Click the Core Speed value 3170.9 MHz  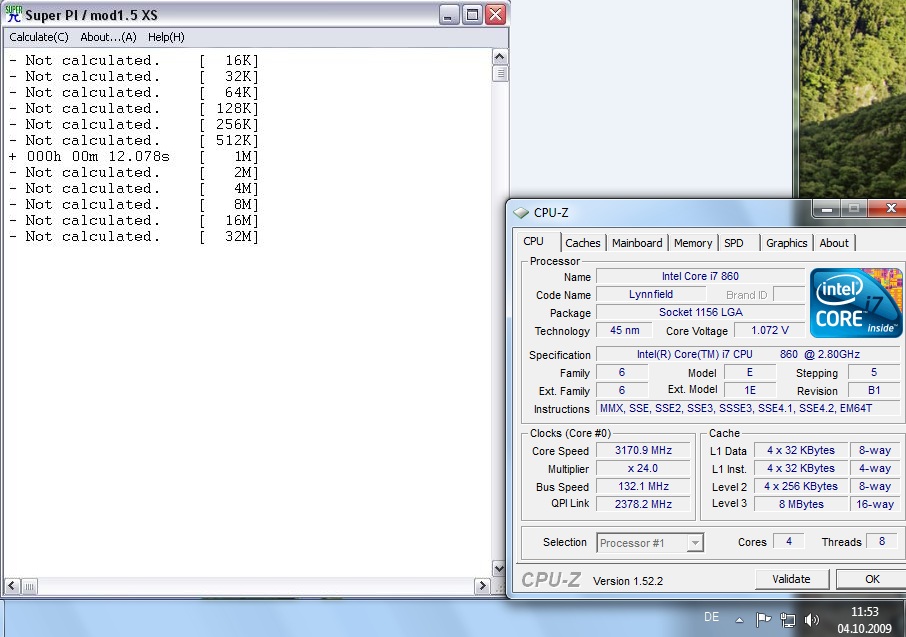[643, 450]
